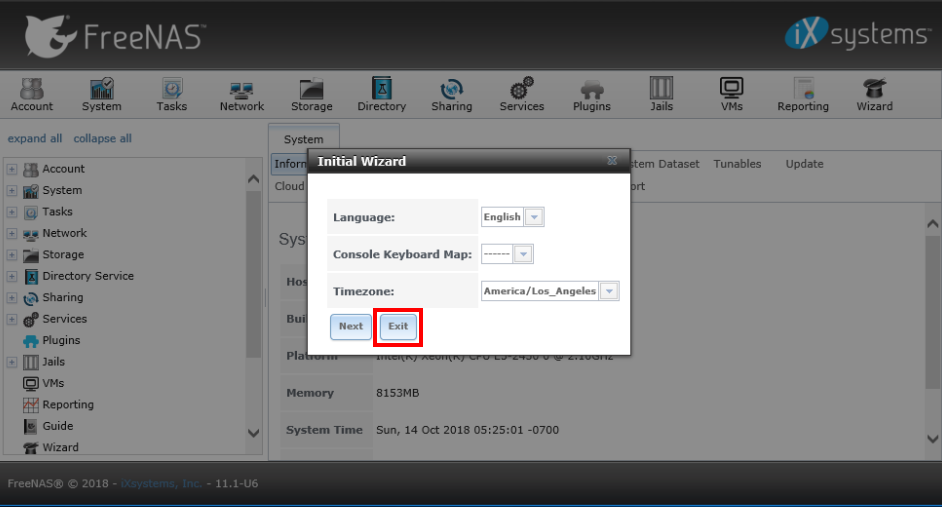This screenshot has width=942, height=507.
Task: Select System in the sidebar tree
Action: [62, 190]
